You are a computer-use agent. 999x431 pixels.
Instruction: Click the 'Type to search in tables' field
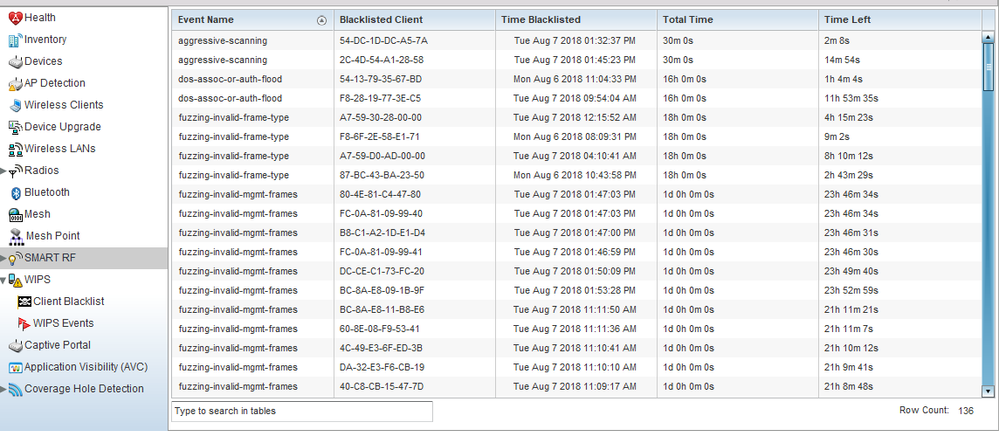302,411
